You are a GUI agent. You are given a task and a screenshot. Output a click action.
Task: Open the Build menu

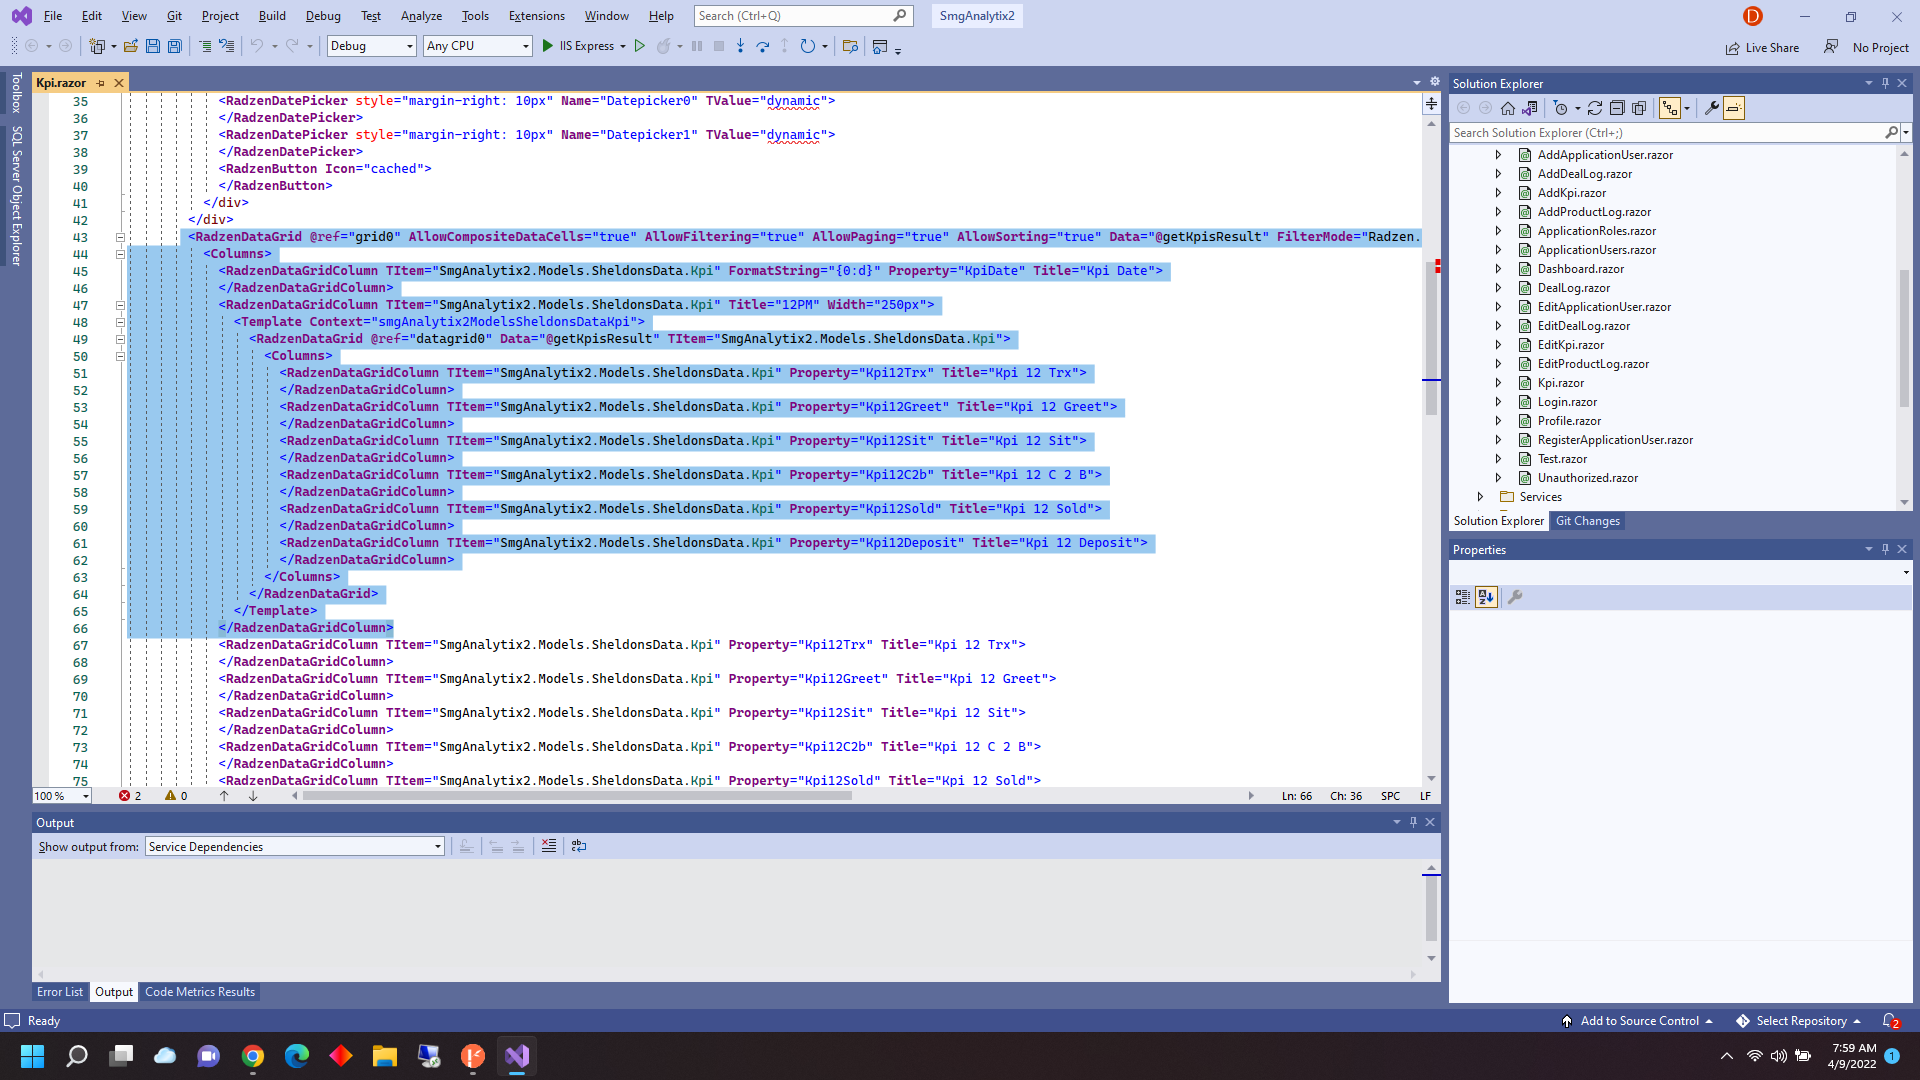pyautogui.click(x=272, y=16)
